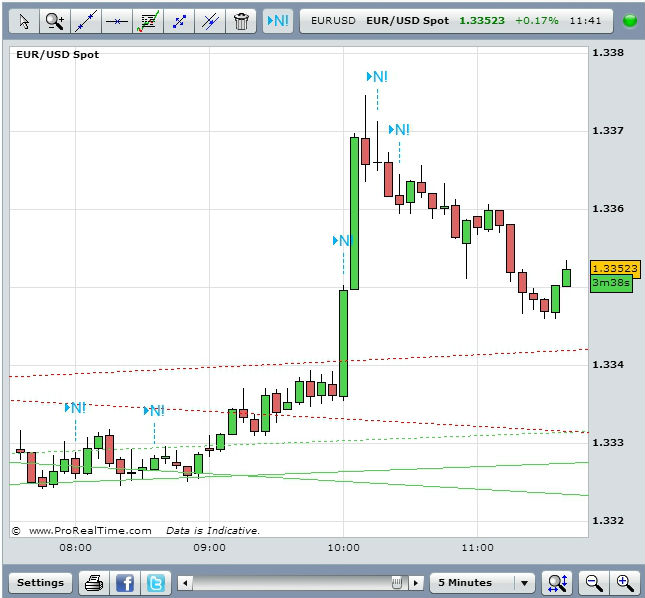
Task: Click the www.ProRealTime.com link text
Action: pyautogui.click(x=90, y=531)
